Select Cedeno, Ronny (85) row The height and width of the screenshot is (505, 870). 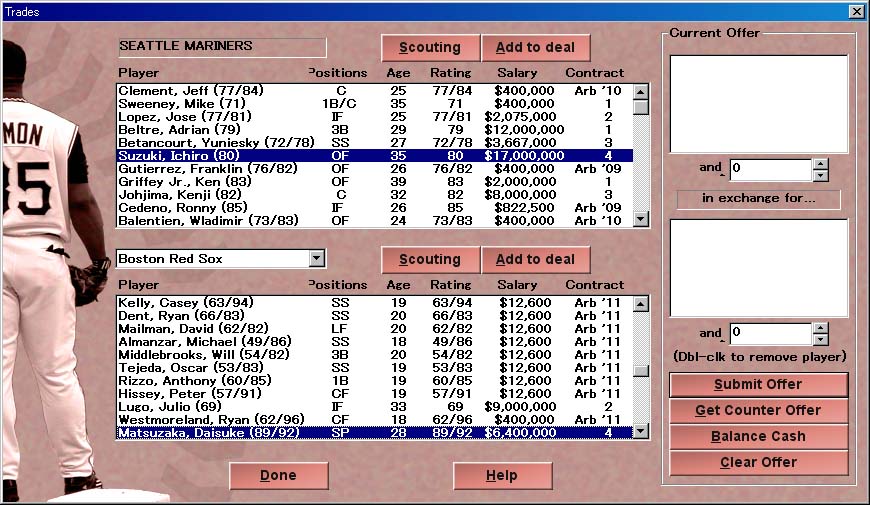375,208
